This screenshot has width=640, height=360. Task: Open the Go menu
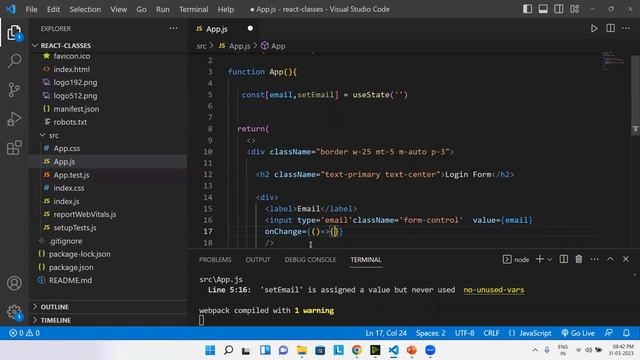tap(141, 9)
